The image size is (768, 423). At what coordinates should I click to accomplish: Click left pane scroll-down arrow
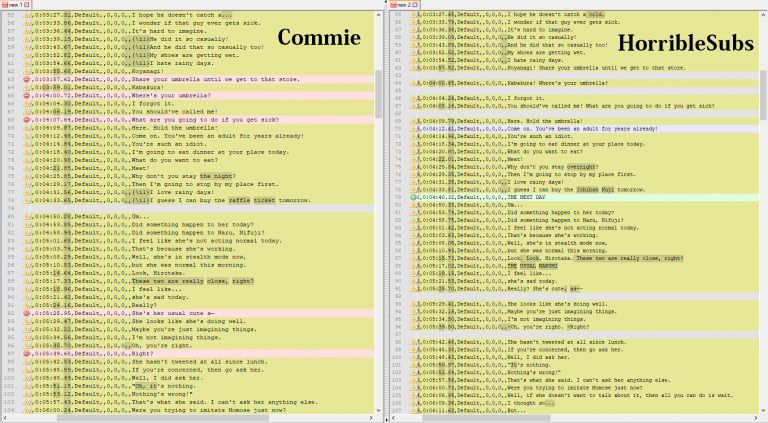pyautogui.click(x=378, y=410)
